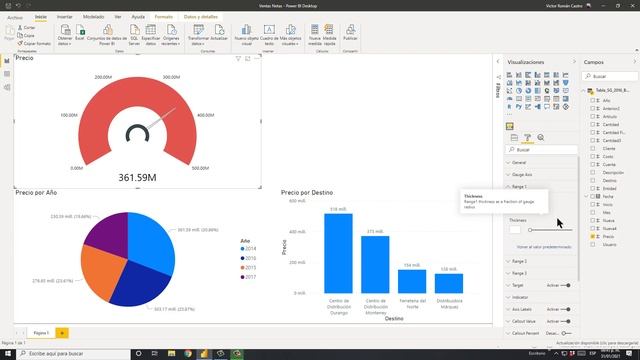The height and width of the screenshot is (360, 640).
Task: Collapse the Tabla_SG table tree
Action: point(584,90)
